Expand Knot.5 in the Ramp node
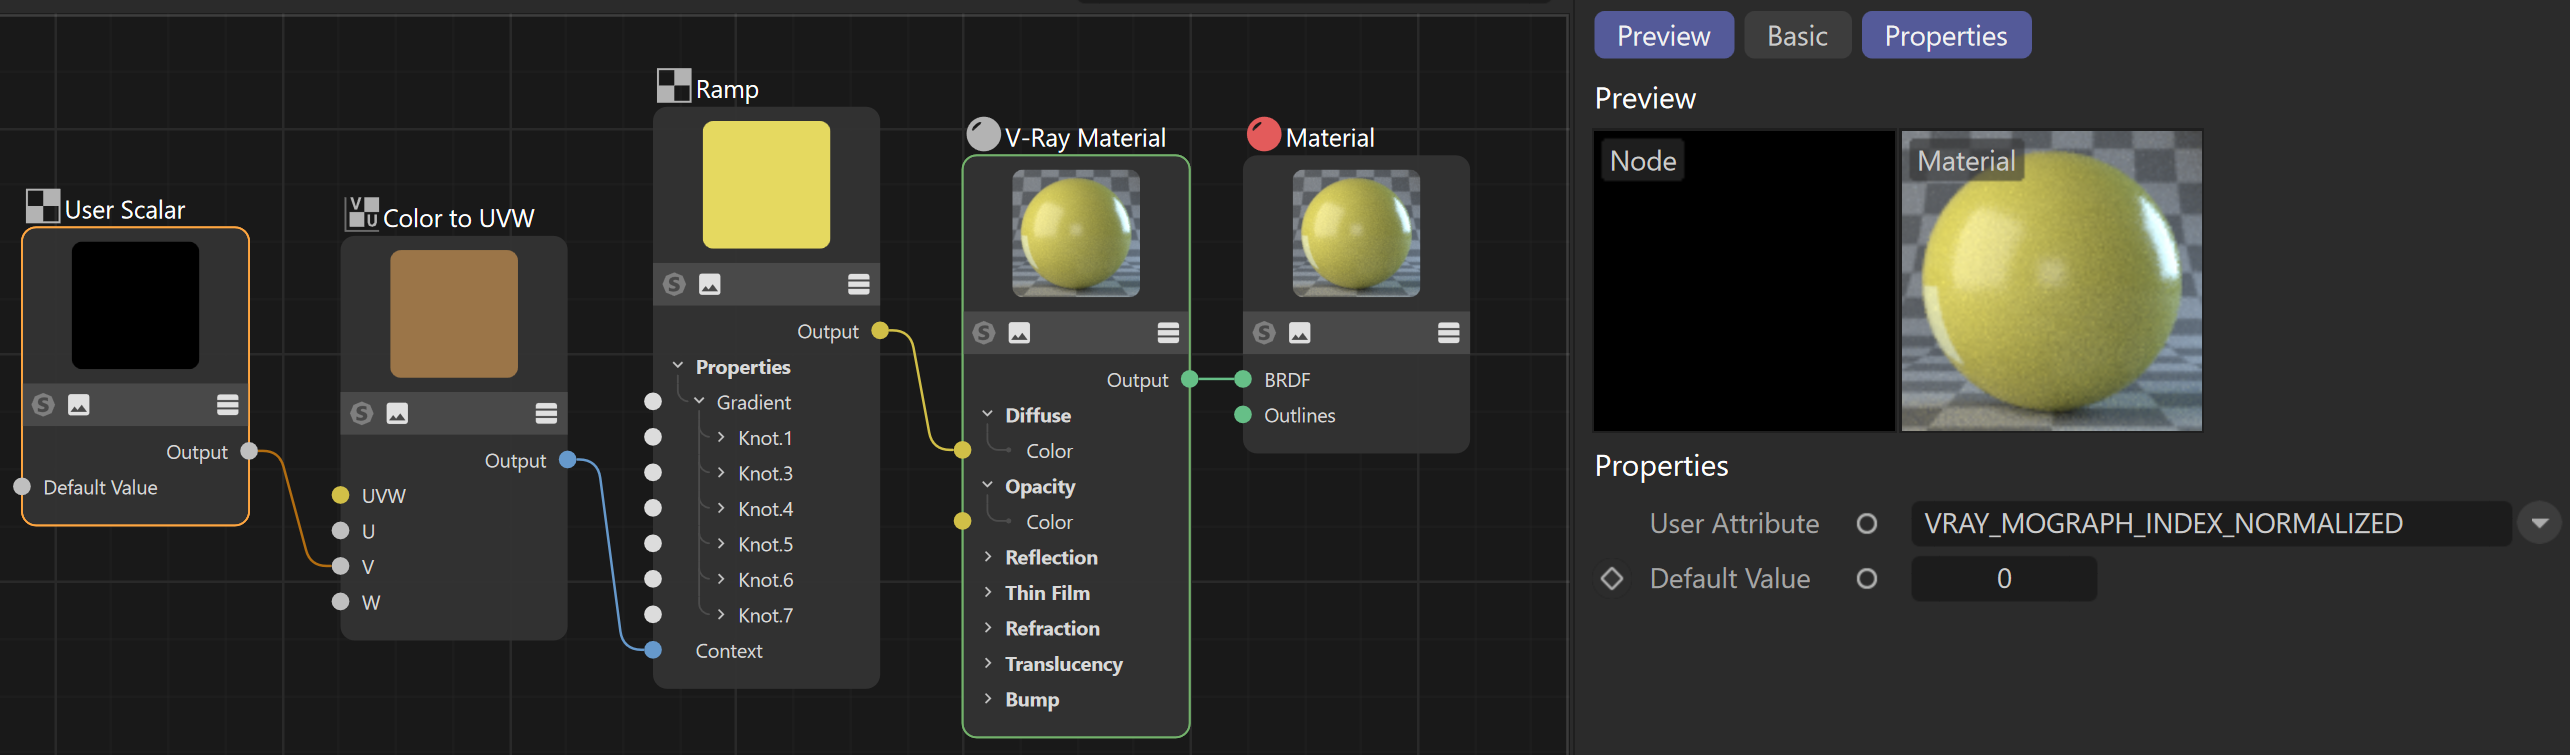This screenshot has height=755, width=2570. (721, 544)
